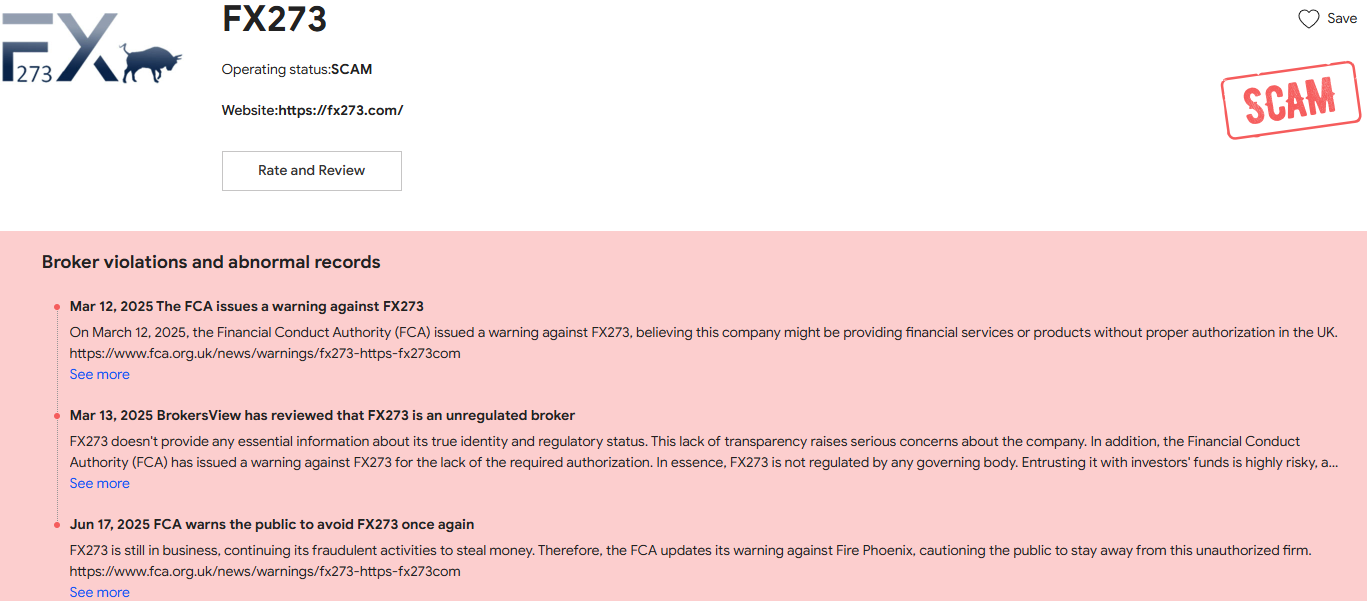The width and height of the screenshot is (1367, 601).
Task: Click the bull icon in the FX273 logo
Action: coord(152,63)
